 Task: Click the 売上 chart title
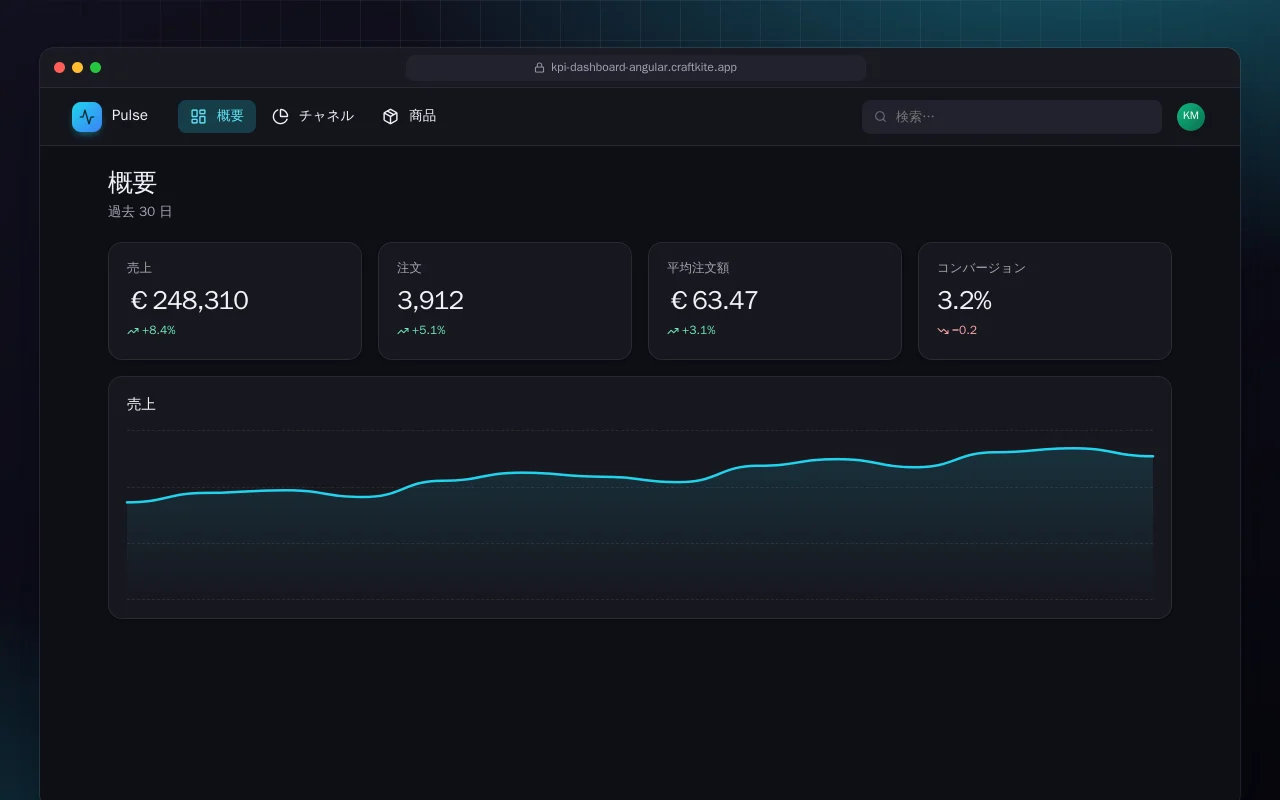141,405
